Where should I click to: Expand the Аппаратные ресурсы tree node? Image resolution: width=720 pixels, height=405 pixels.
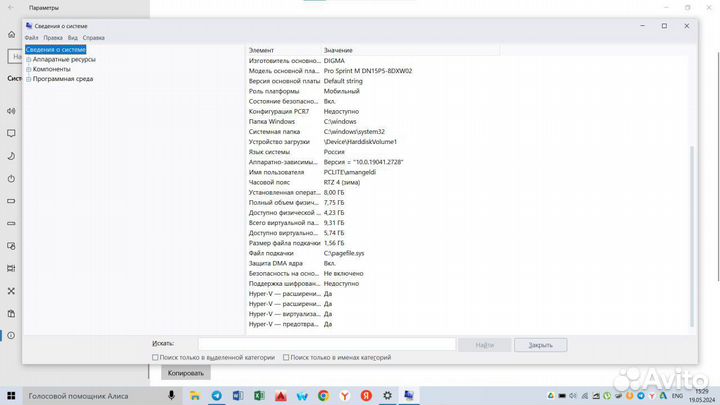[x=28, y=59]
